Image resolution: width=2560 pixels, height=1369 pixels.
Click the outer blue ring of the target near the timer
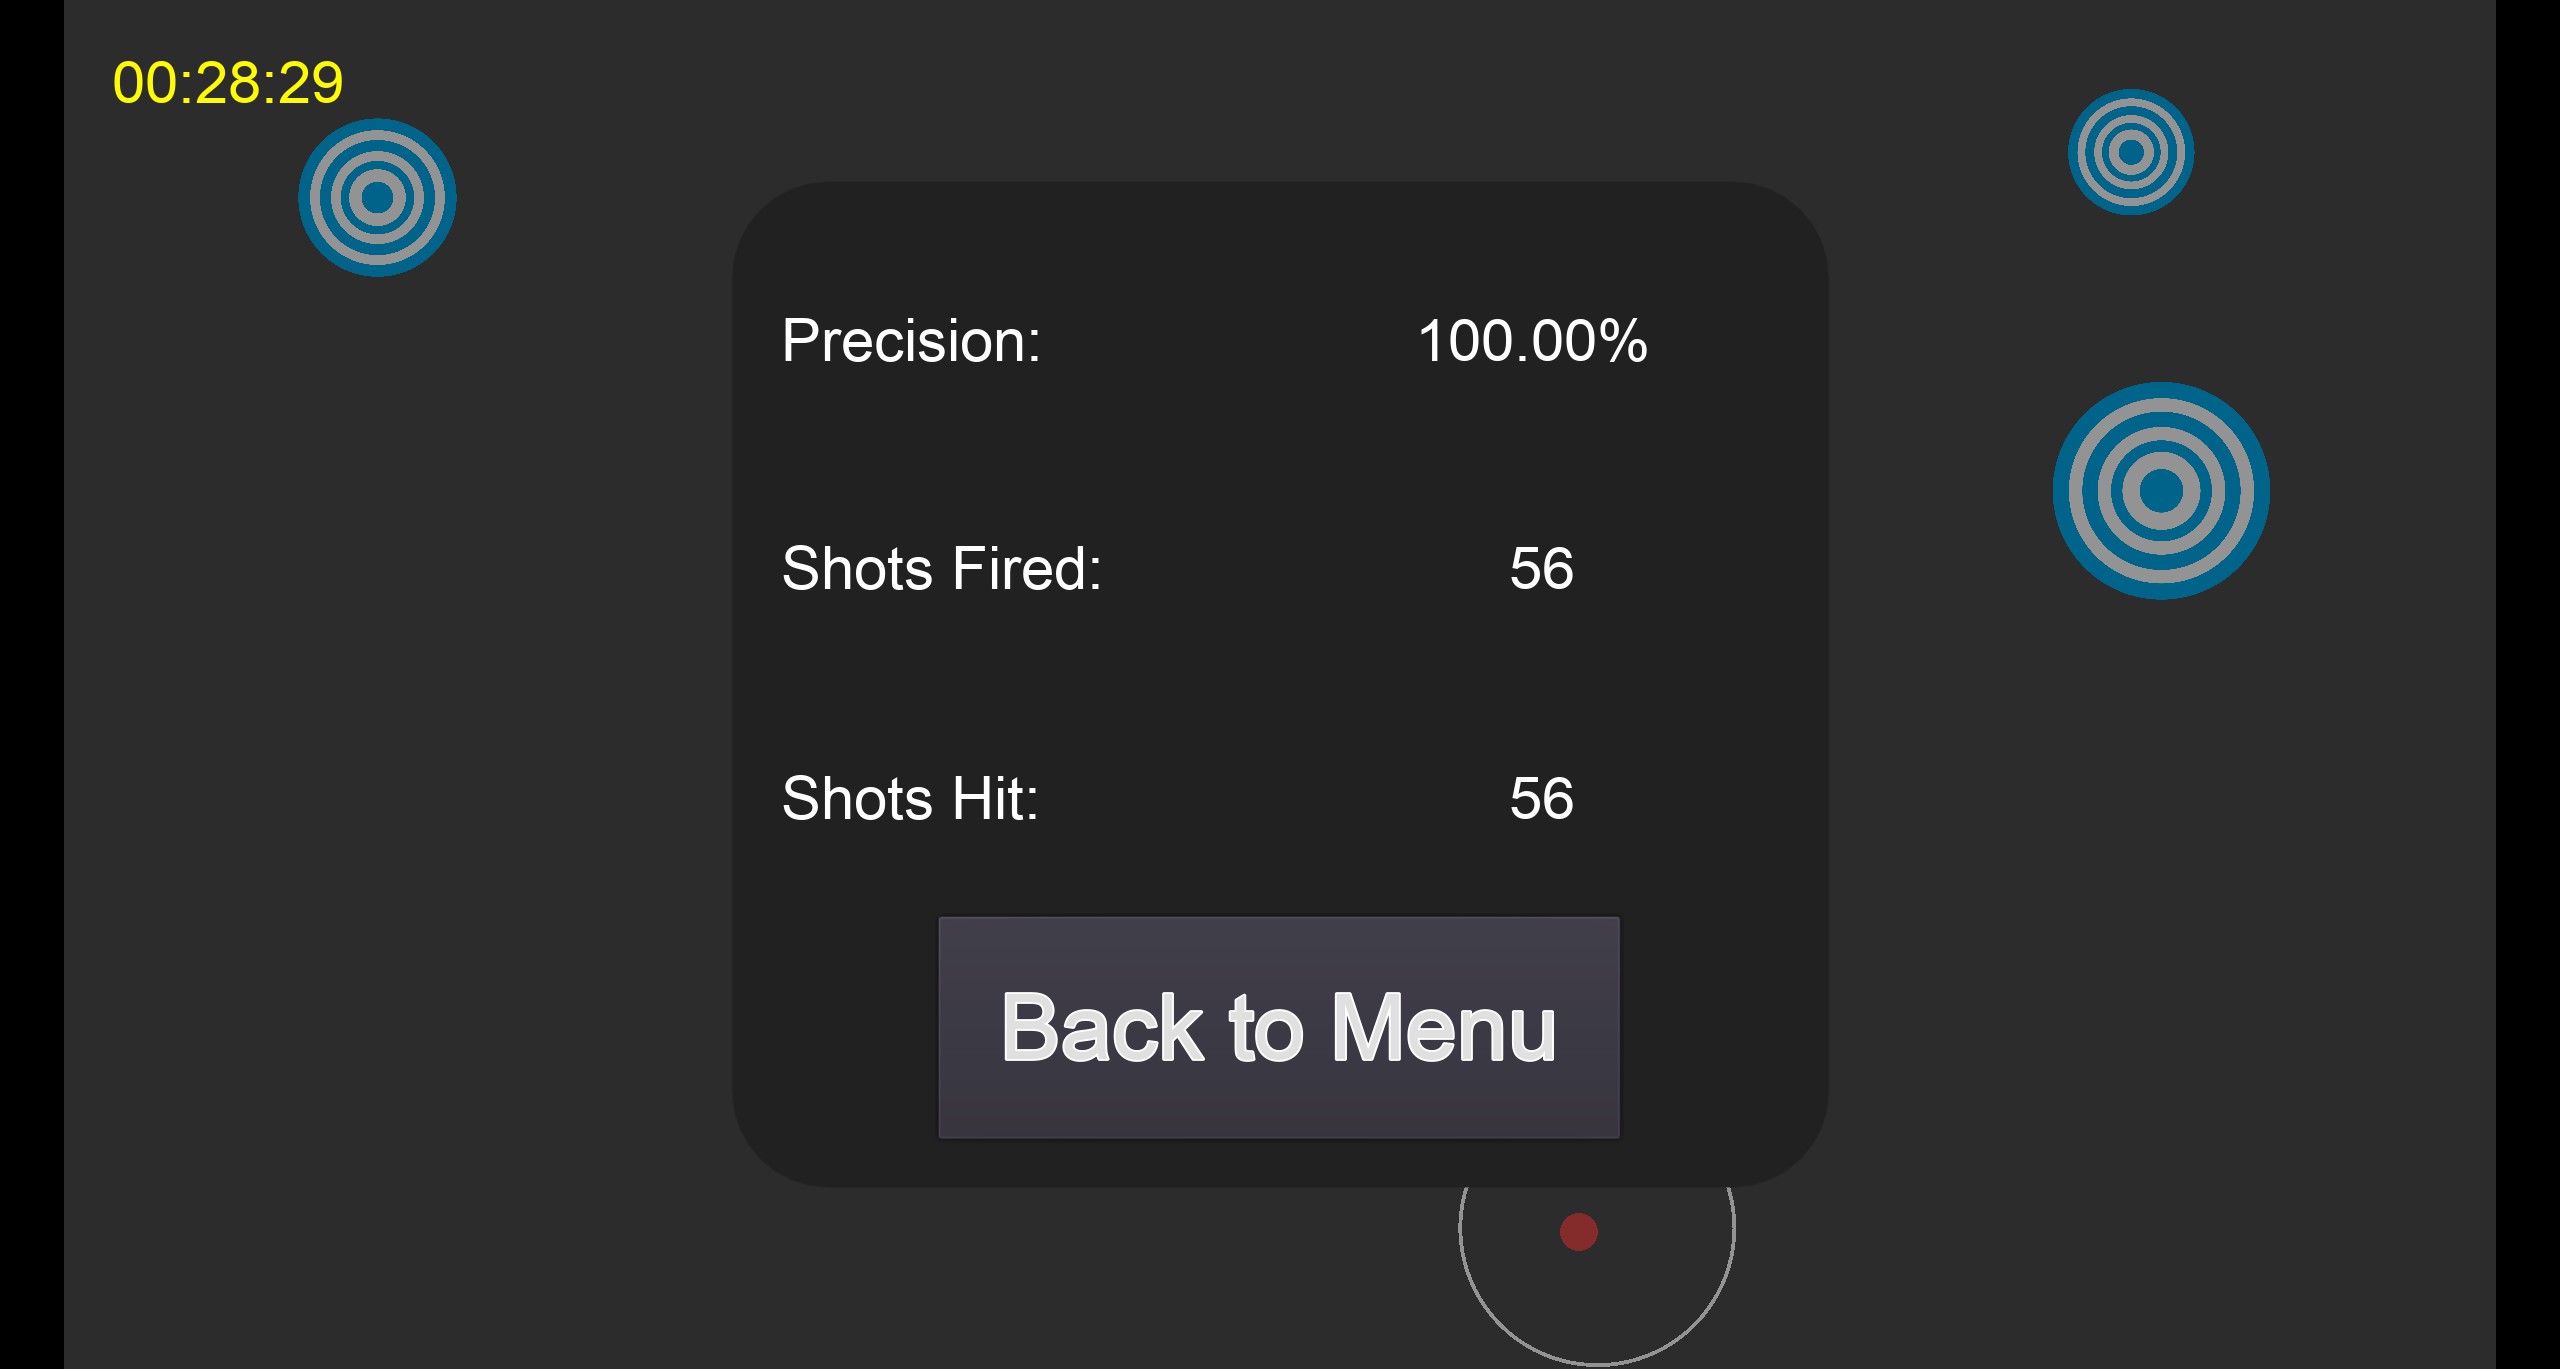(x=377, y=125)
